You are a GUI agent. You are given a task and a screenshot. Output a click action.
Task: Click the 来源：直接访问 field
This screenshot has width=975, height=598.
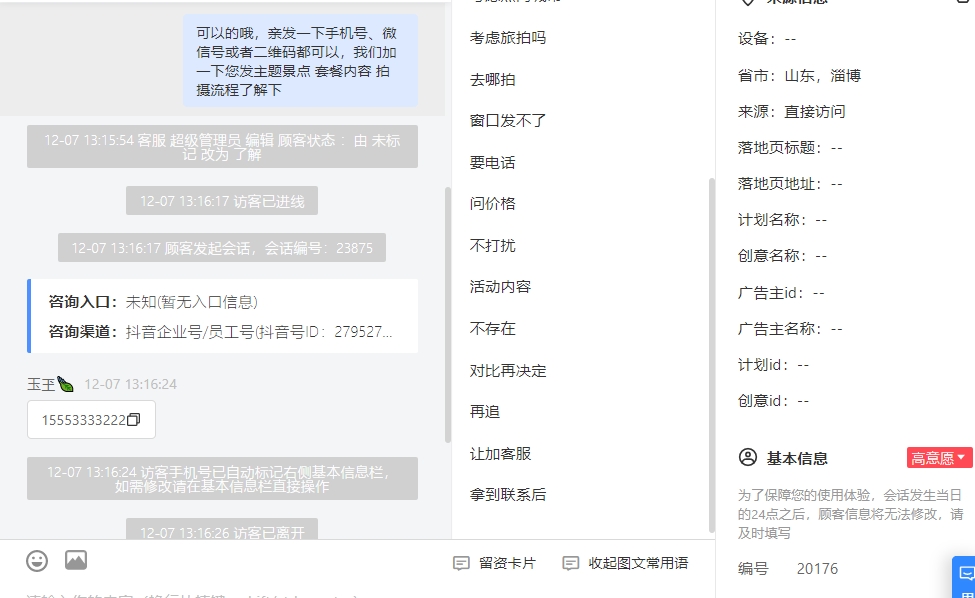pyautogui.click(x=792, y=112)
